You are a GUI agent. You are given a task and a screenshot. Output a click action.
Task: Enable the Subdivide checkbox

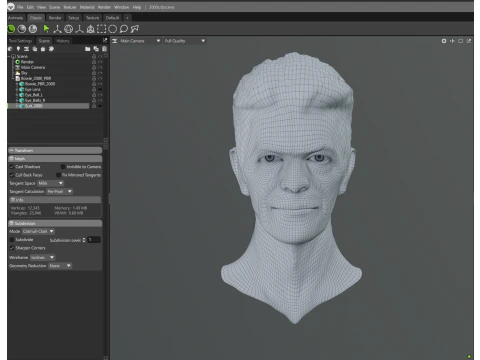coord(12,240)
